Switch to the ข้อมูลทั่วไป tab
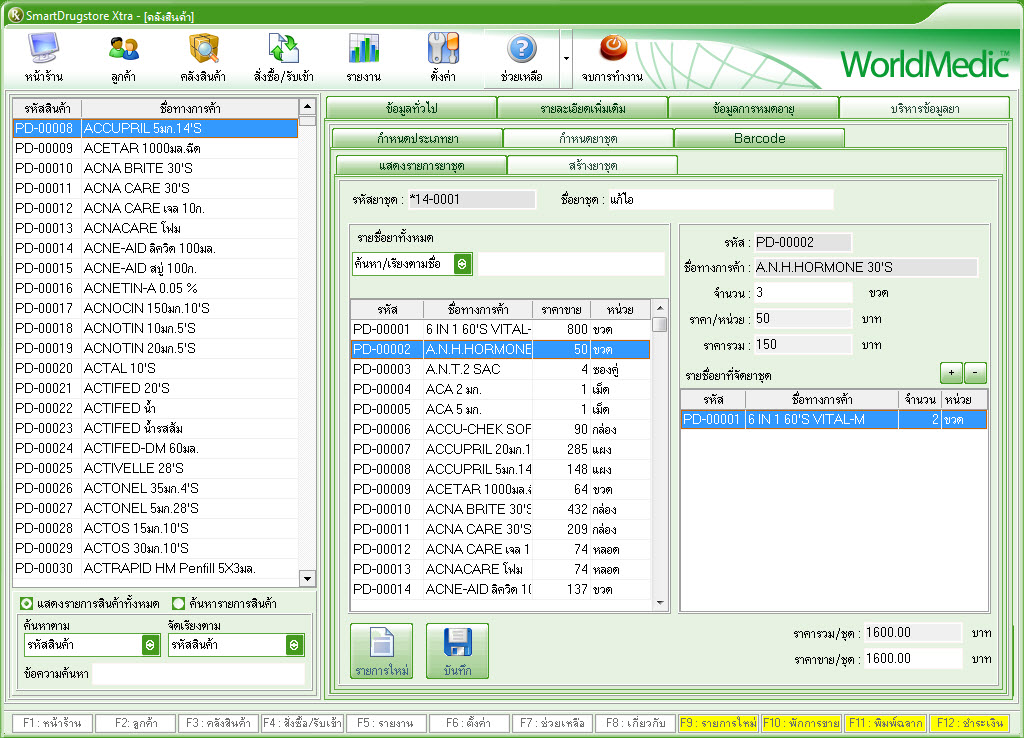The height and width of the screenshot is (738, 1024). click(x=411, y=108)
